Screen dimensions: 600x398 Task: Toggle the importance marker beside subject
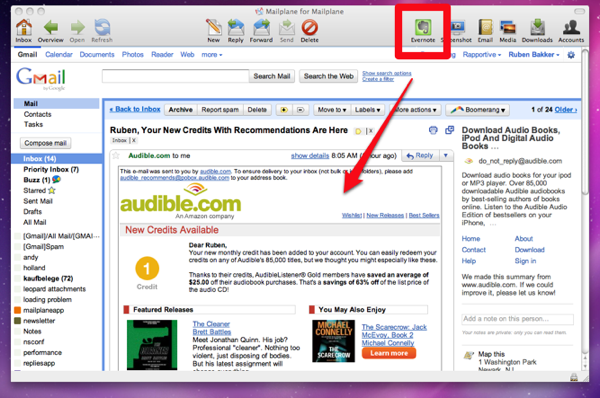[359, 131]
